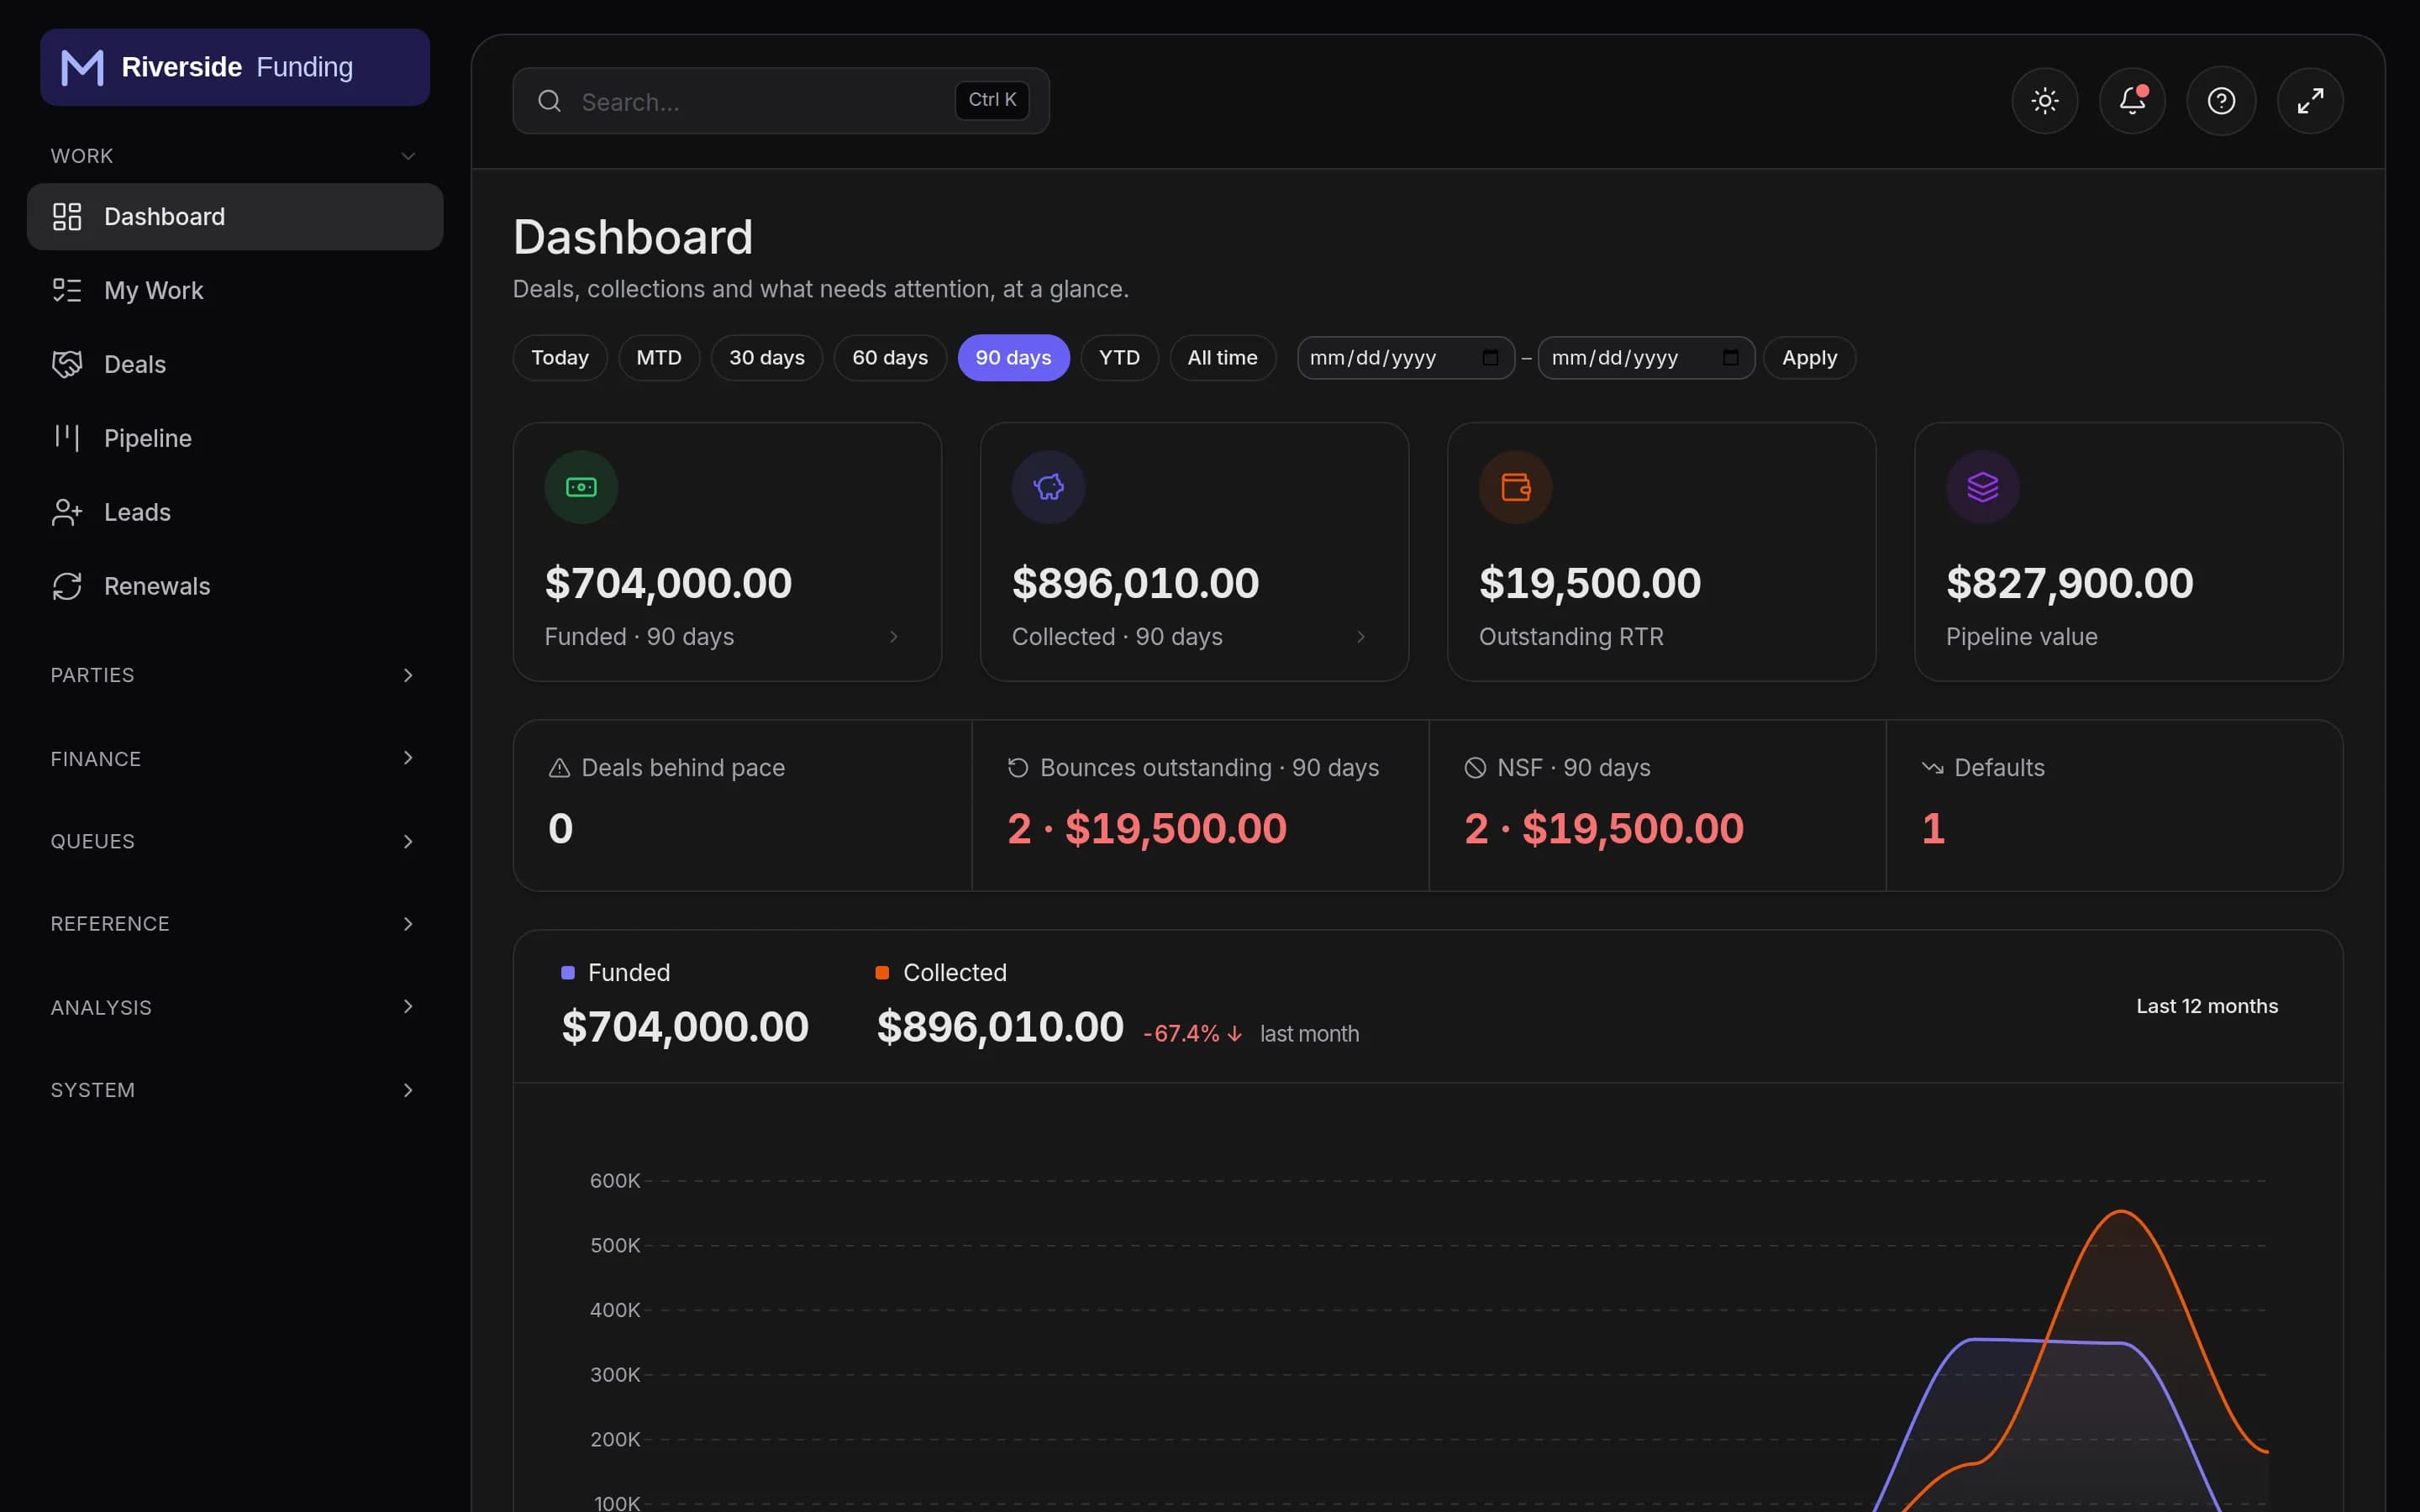Click the Collected piggy bank icon
The image size is (2420, 1512).
click(x=1048, y=487)
